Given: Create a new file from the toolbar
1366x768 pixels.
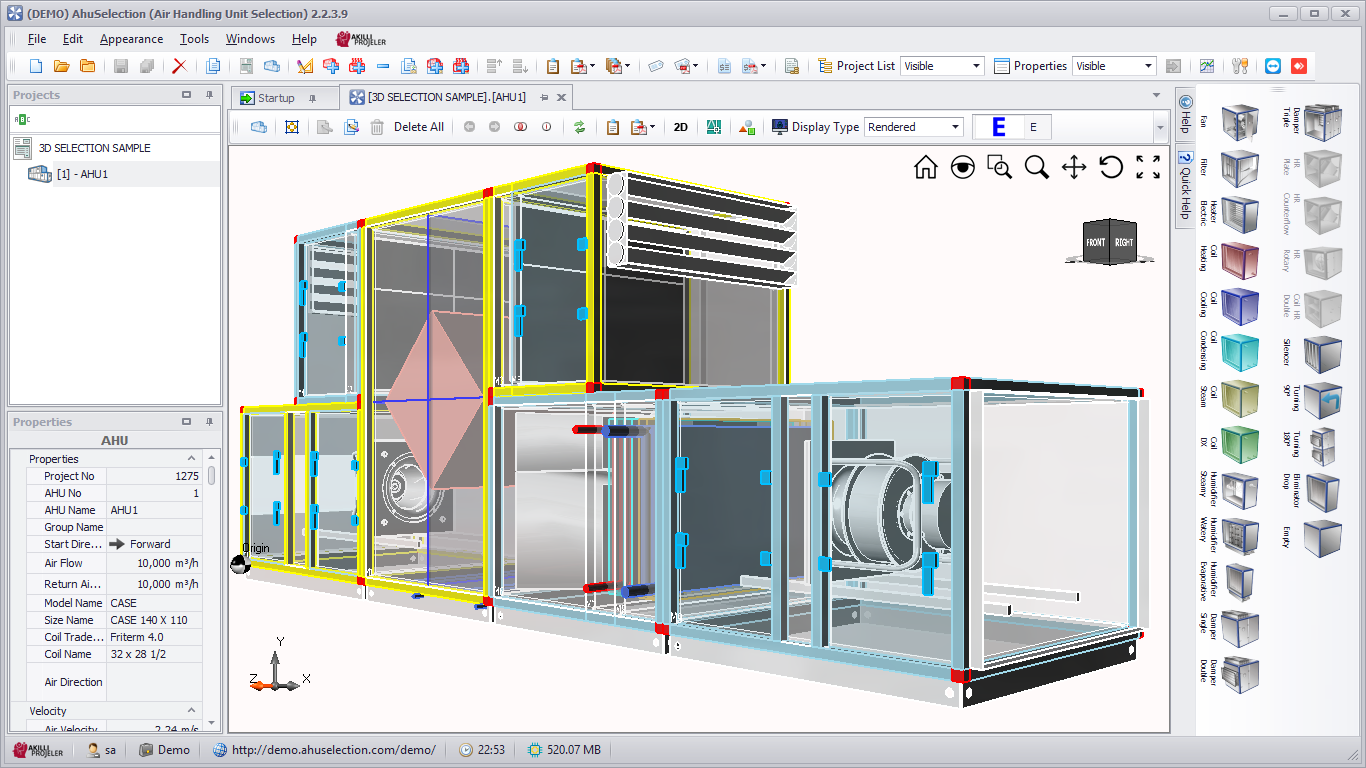Looking at the screenshot, I should (x=36, y=66).
